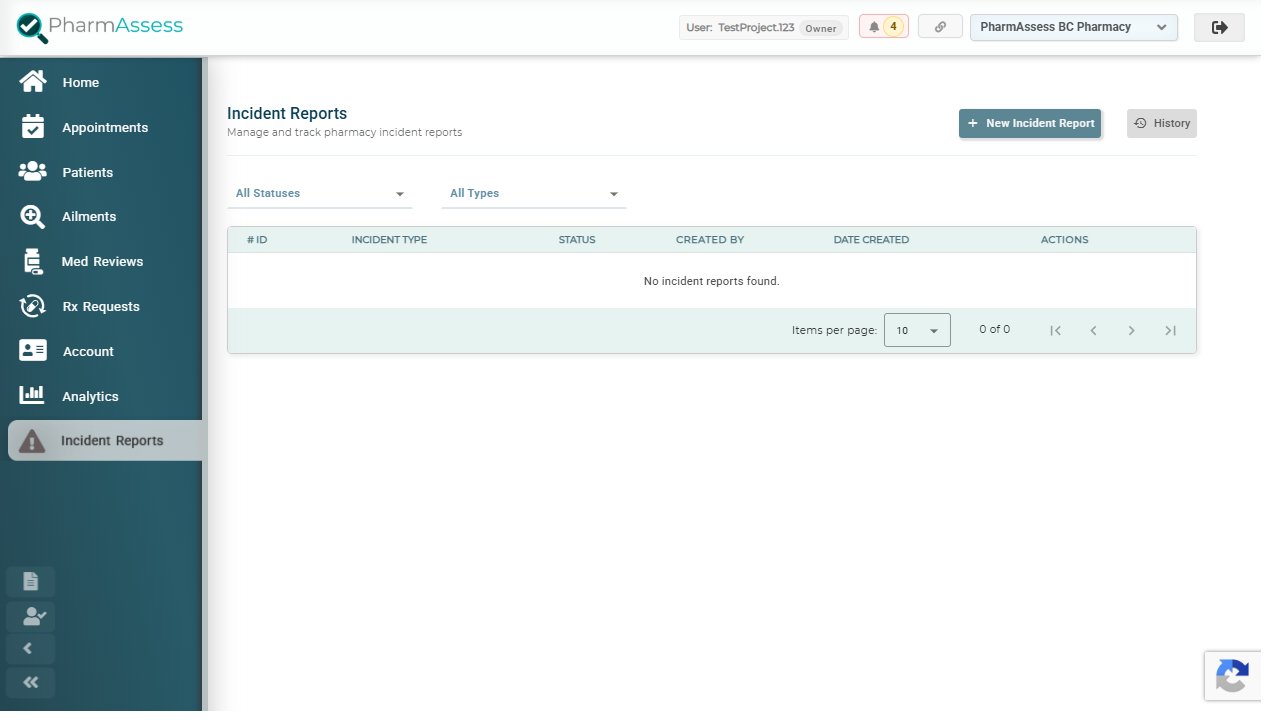Click the document icon in sidebar bottom

point(30,581)
